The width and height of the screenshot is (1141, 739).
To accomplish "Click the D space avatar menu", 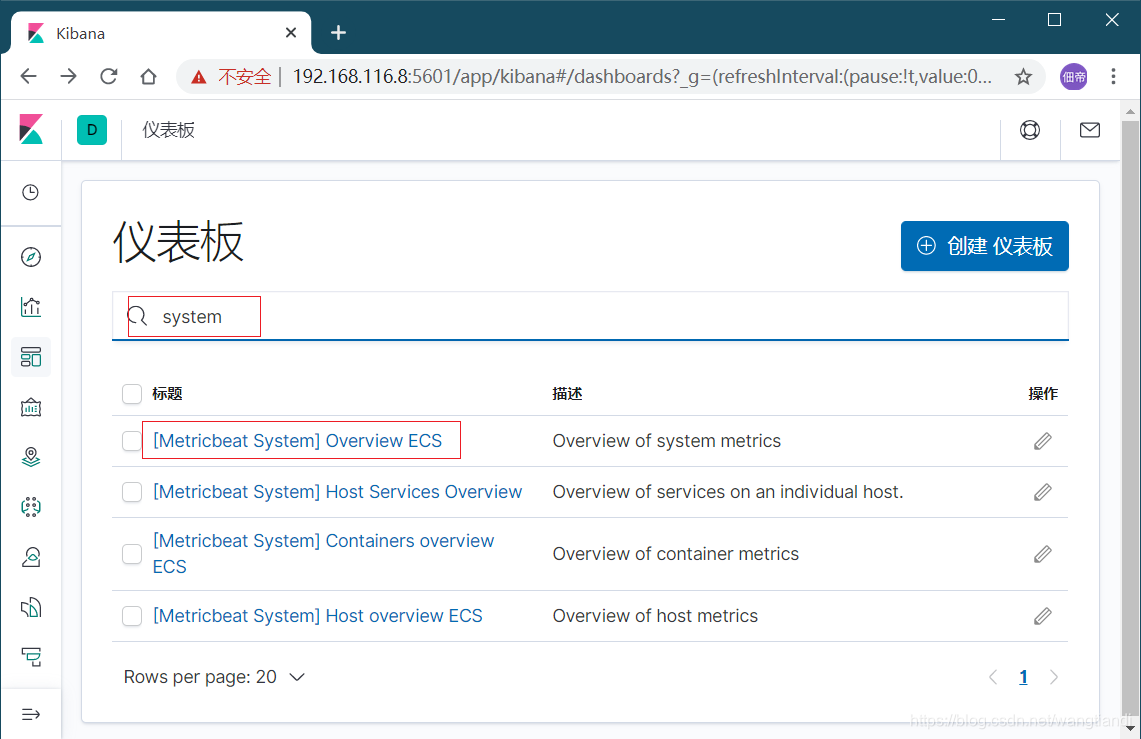I will pyautogui.click(x=92, y=130).
